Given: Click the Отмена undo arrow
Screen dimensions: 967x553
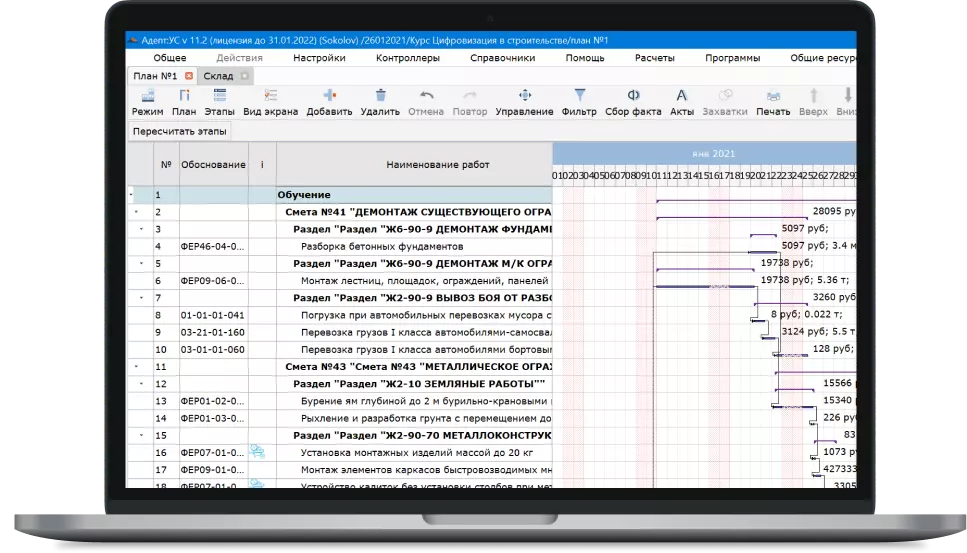Looking at the screenshot, I should tap(426, 96).
